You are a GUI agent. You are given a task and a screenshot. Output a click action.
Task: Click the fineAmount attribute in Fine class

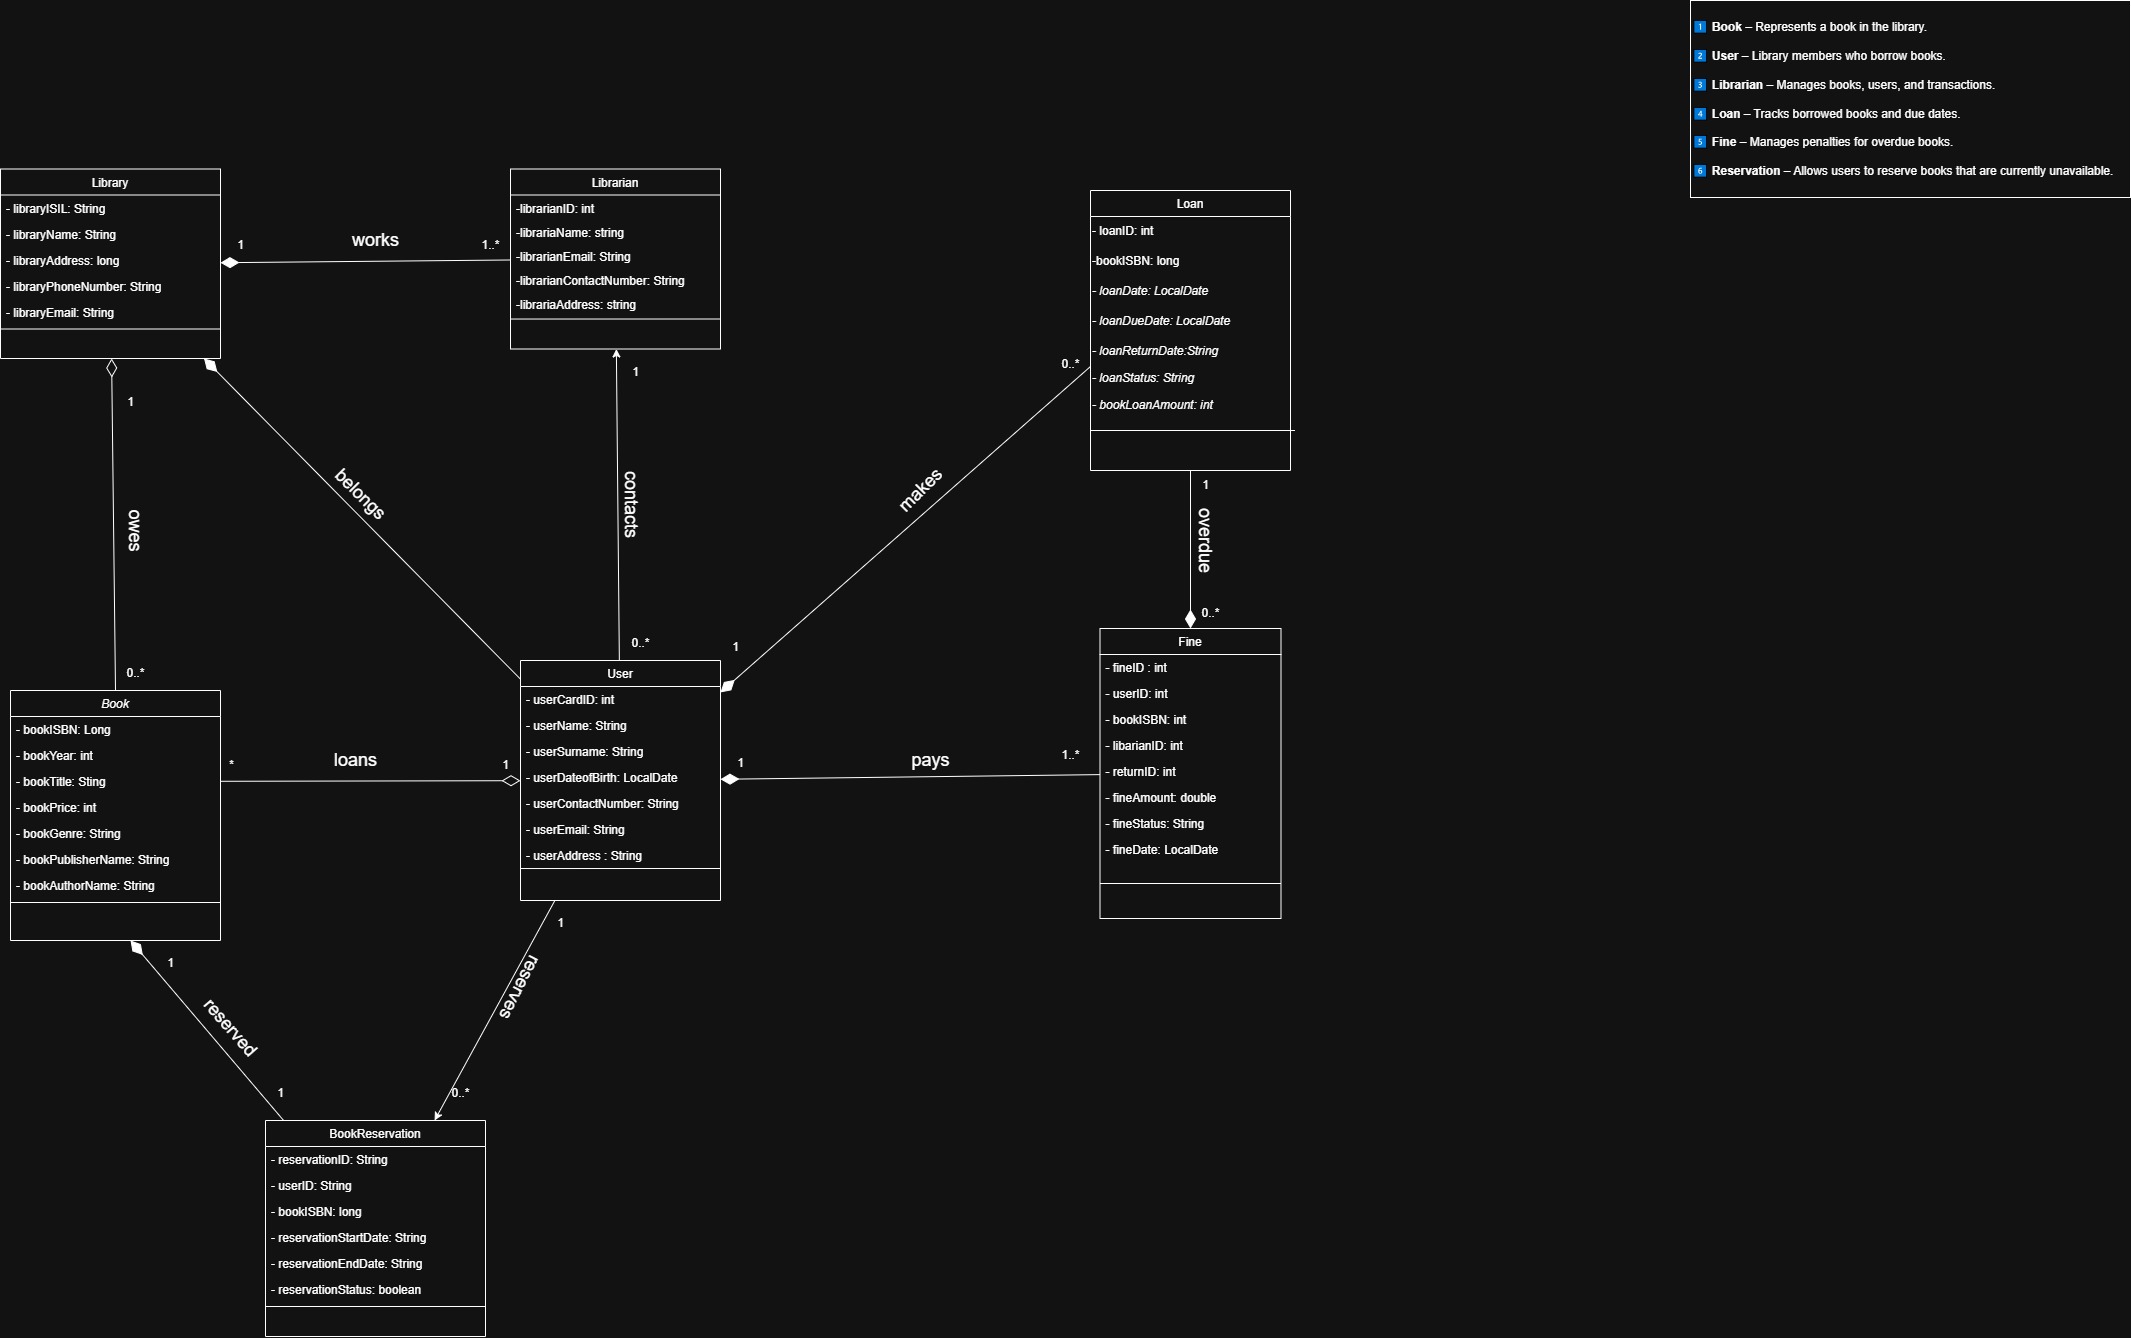[1161, 797]
